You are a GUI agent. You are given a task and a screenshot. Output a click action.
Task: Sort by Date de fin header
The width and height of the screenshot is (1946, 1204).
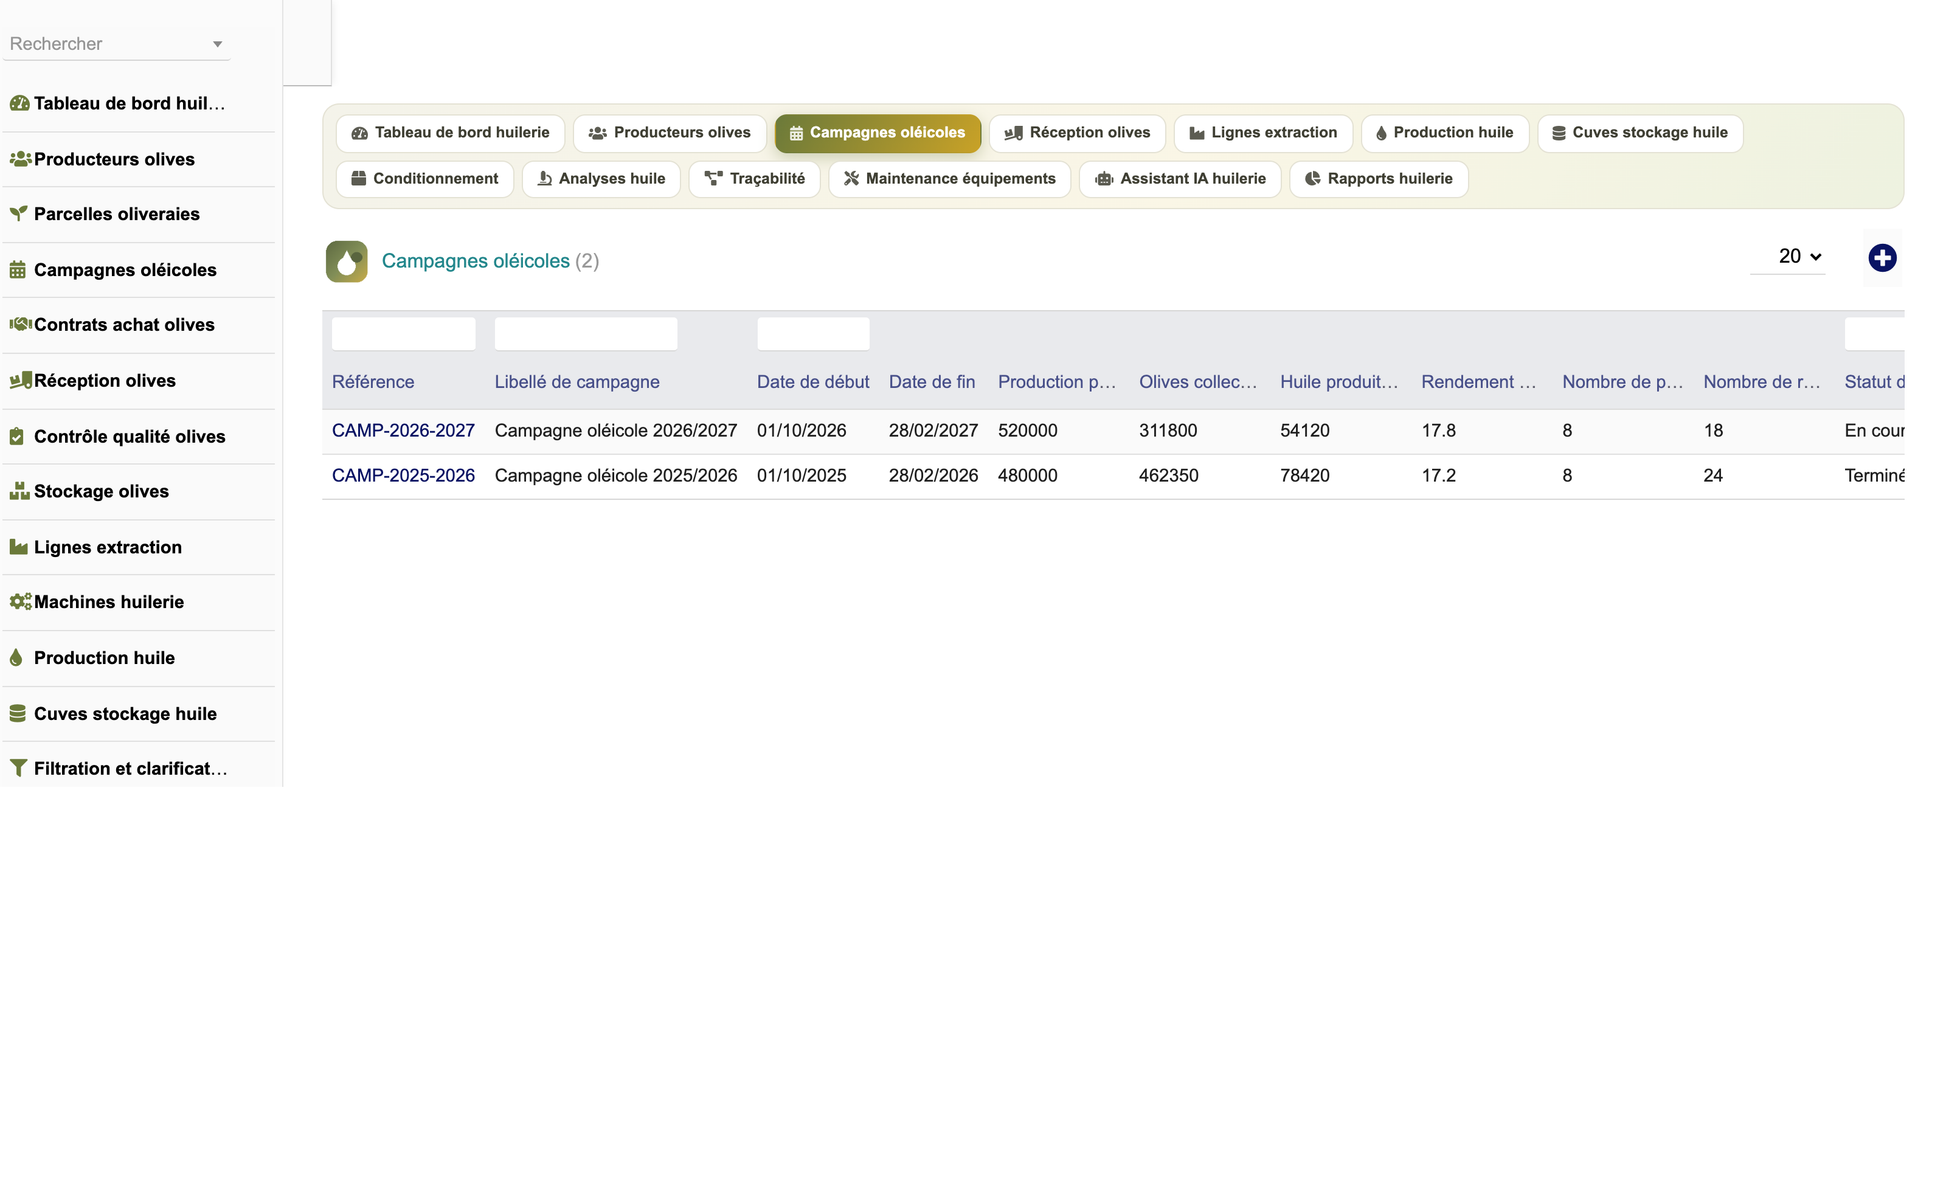point(931,382)
